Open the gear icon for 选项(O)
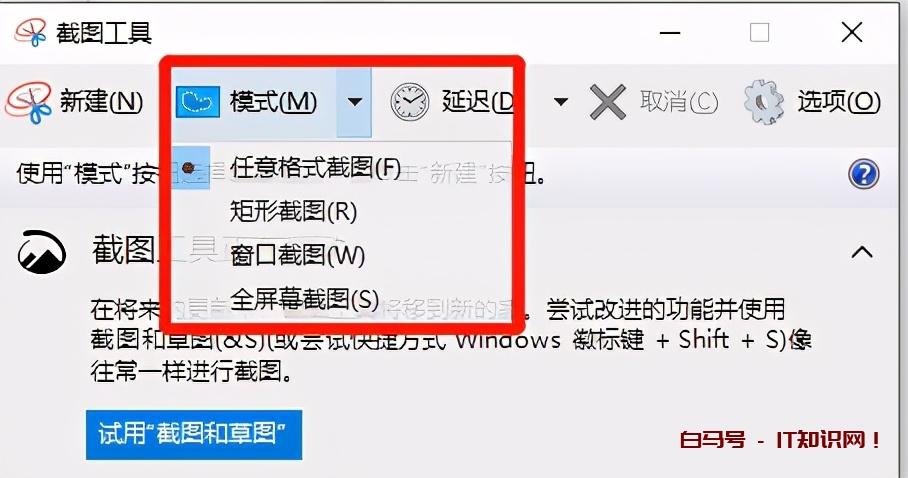Image resolution: width=908 pixels, height=478 pixels. 764,102
